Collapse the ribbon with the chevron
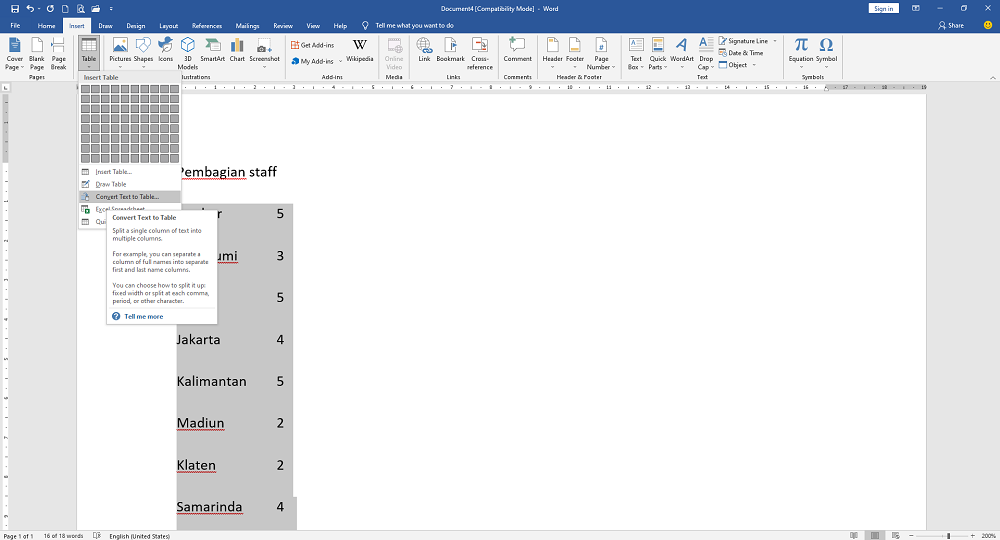This screenshot has width=1000, height=540. [992, 78]
